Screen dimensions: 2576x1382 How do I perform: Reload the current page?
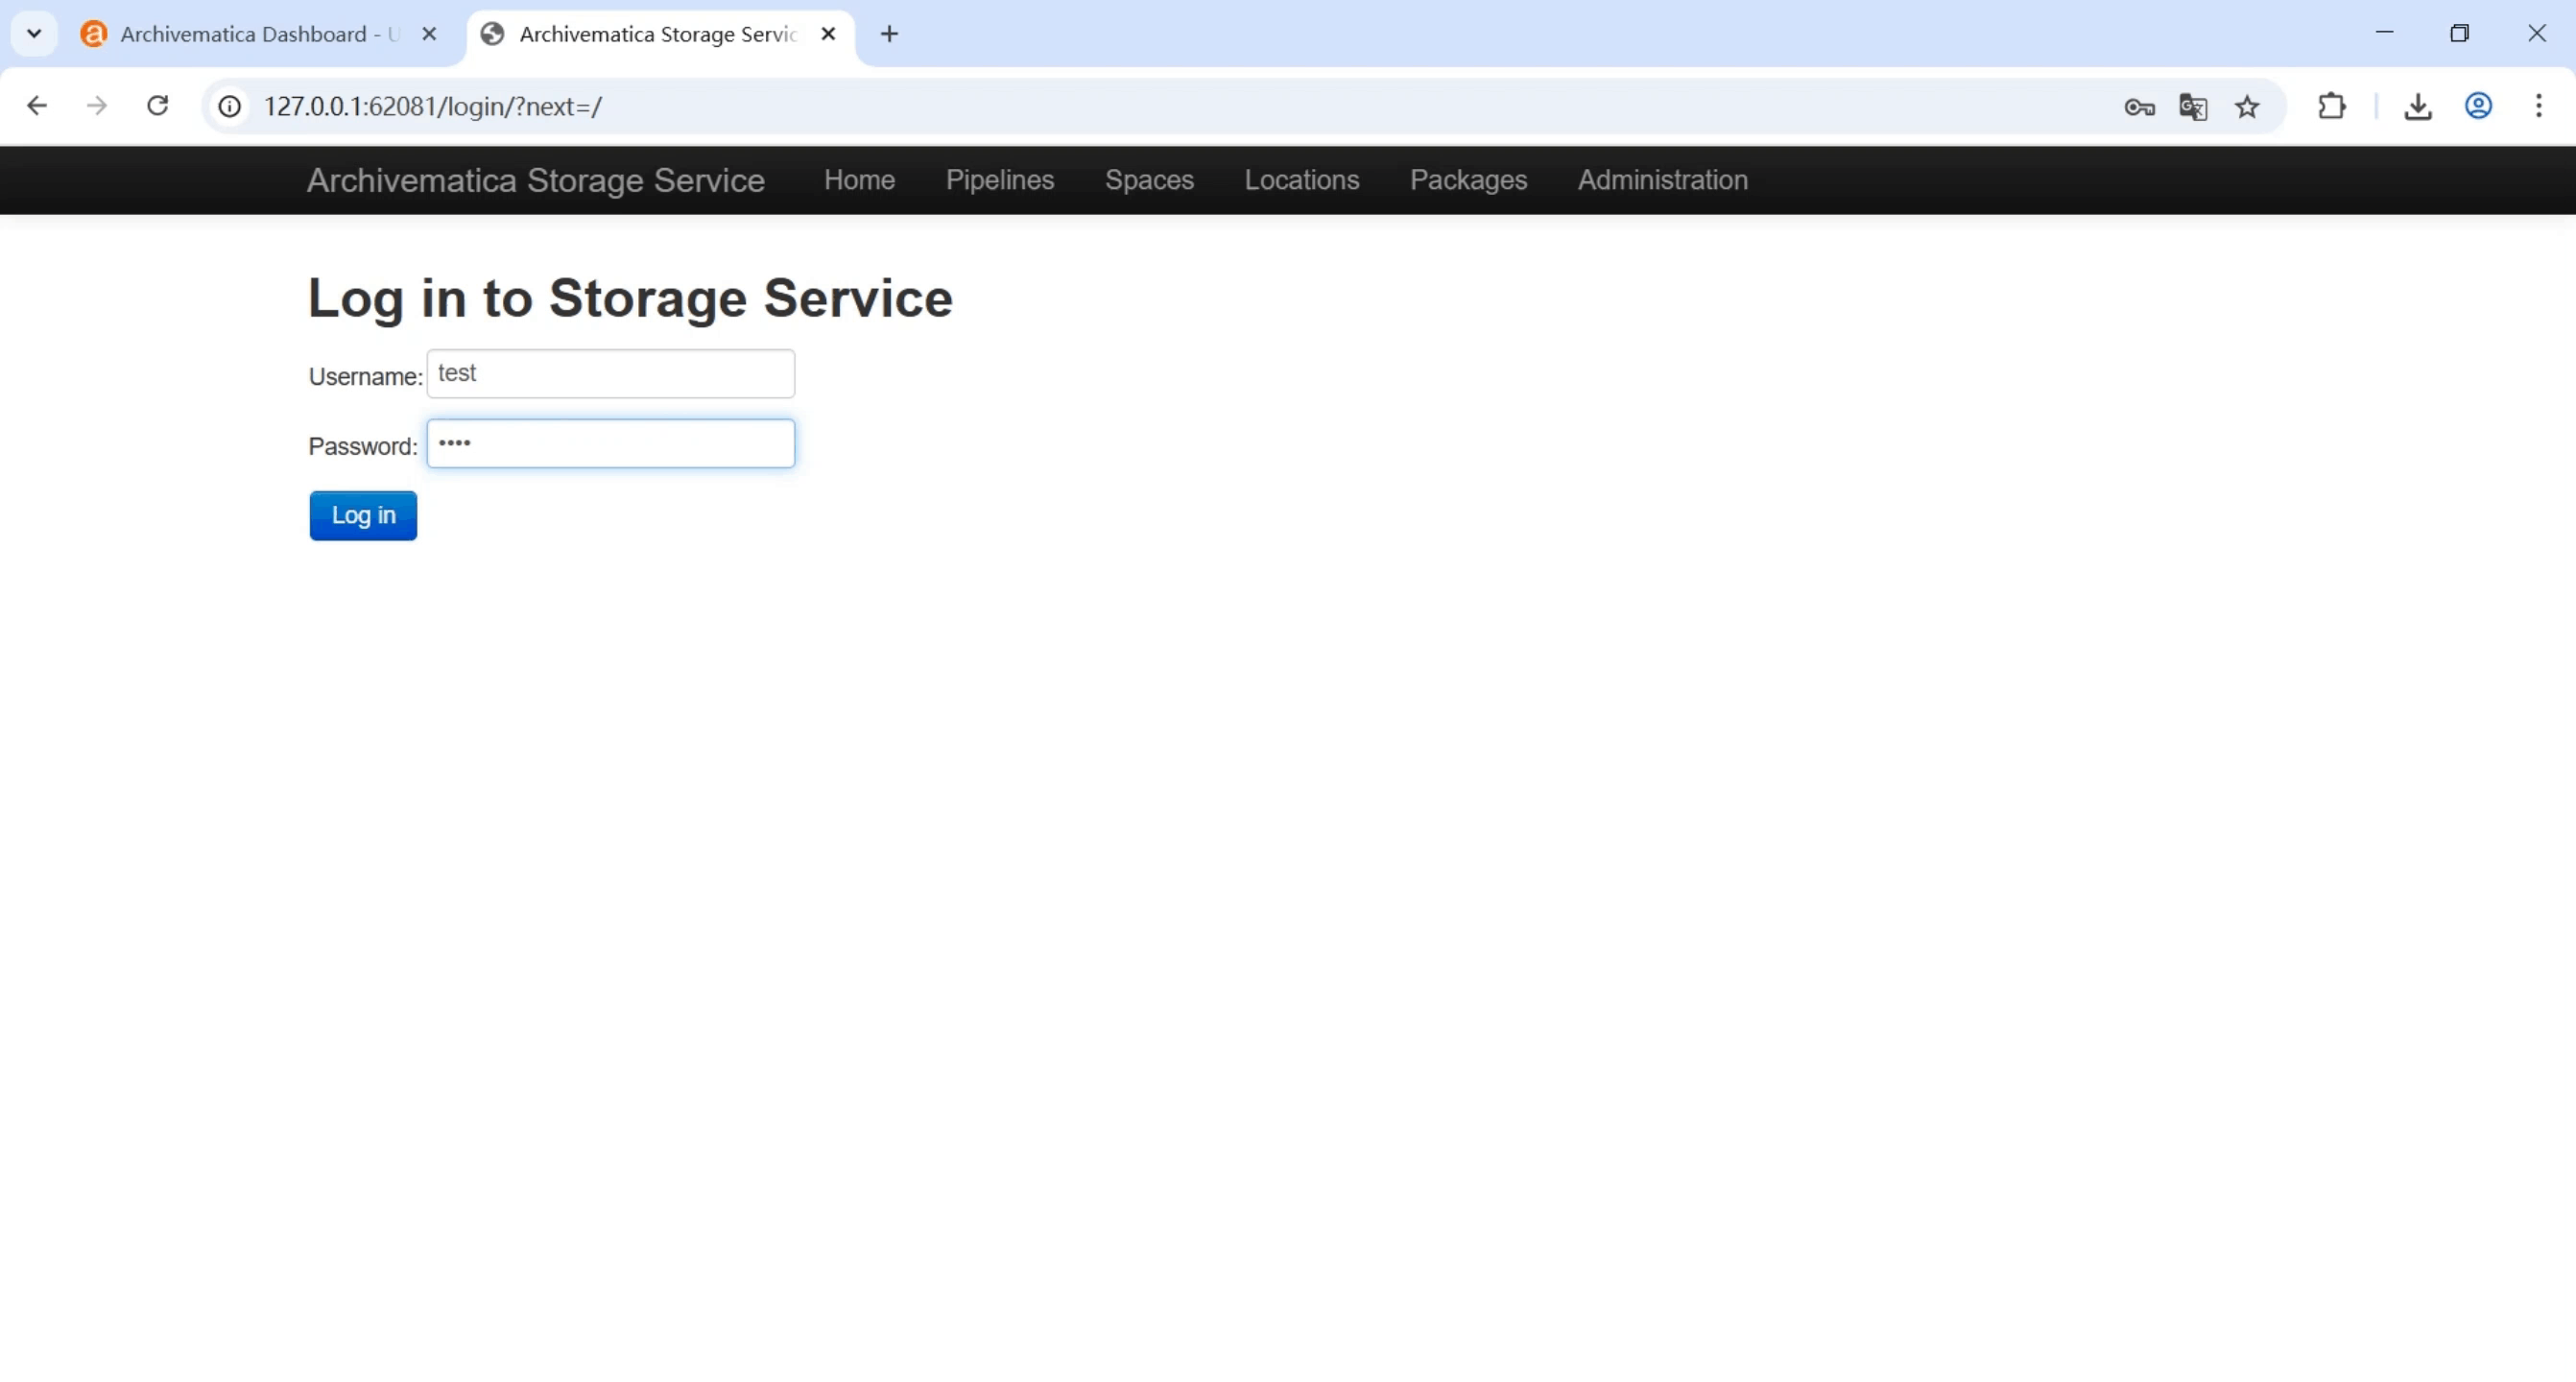tap(158, 106)
